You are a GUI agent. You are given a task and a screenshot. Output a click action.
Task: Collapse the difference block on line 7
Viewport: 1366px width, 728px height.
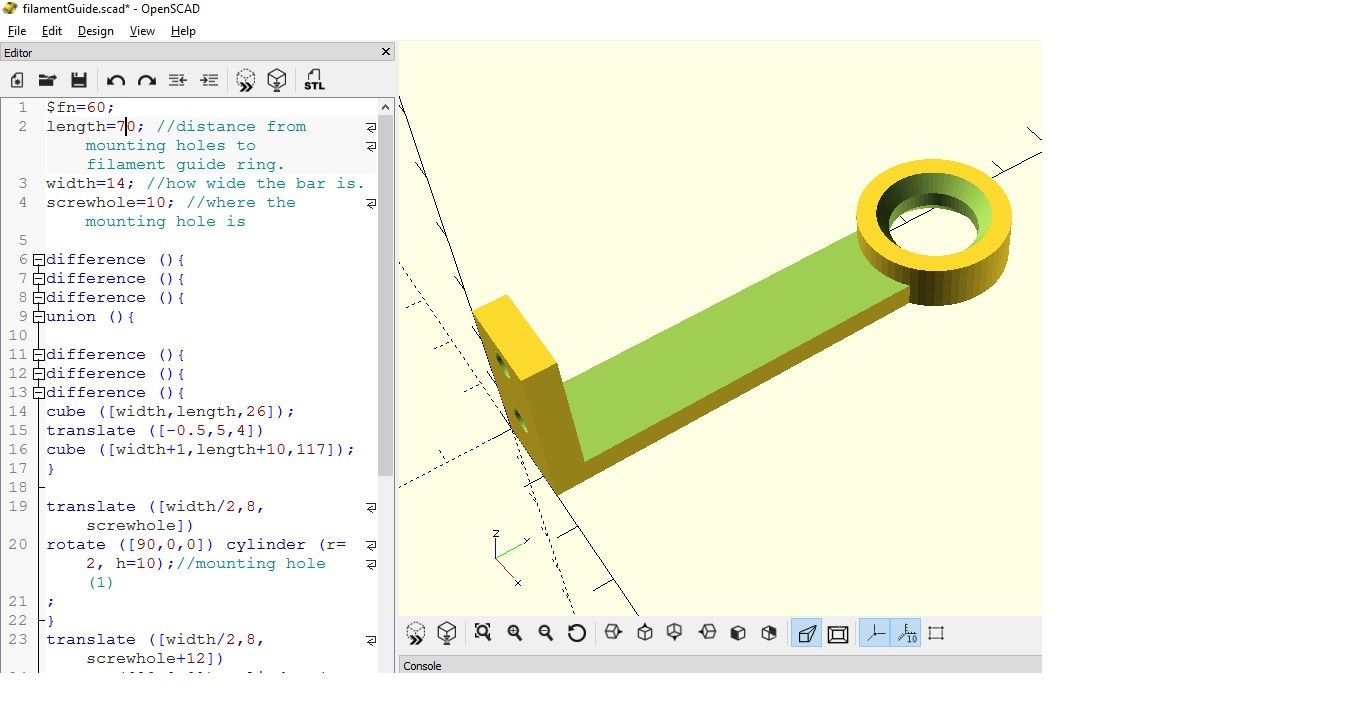pyautogui.click(x=39, y=279)
